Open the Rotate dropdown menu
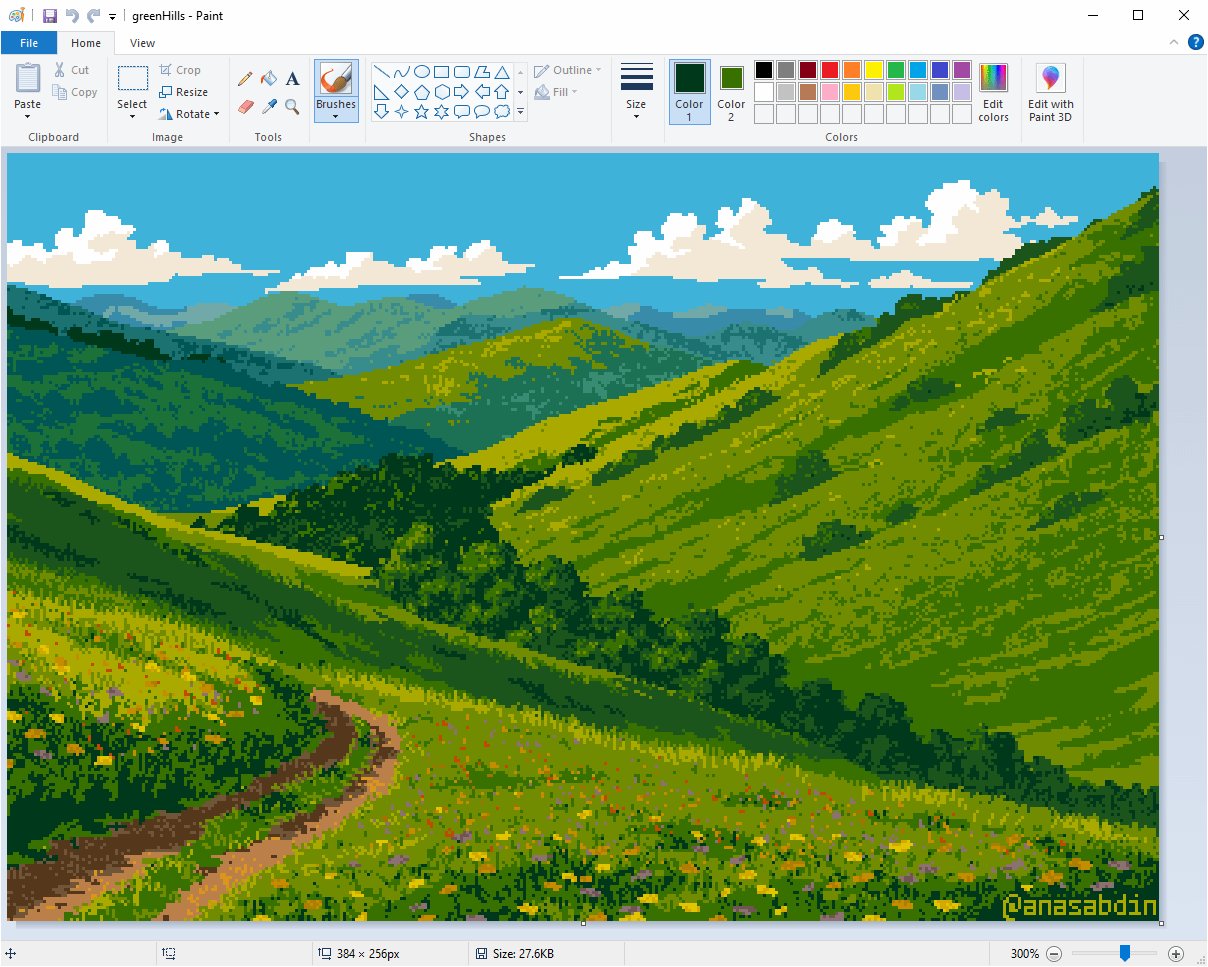The height and width of the screenshot is (967, 1208). tap(189, 114)
